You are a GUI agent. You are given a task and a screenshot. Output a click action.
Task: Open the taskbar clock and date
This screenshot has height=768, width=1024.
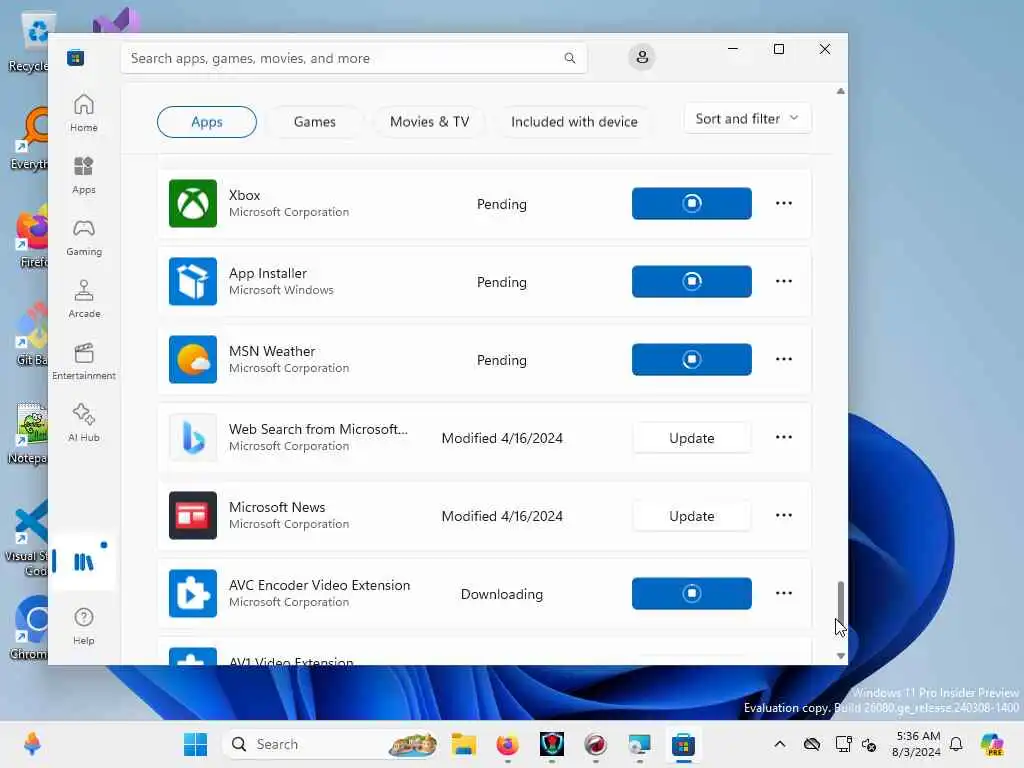click(916, 744)
